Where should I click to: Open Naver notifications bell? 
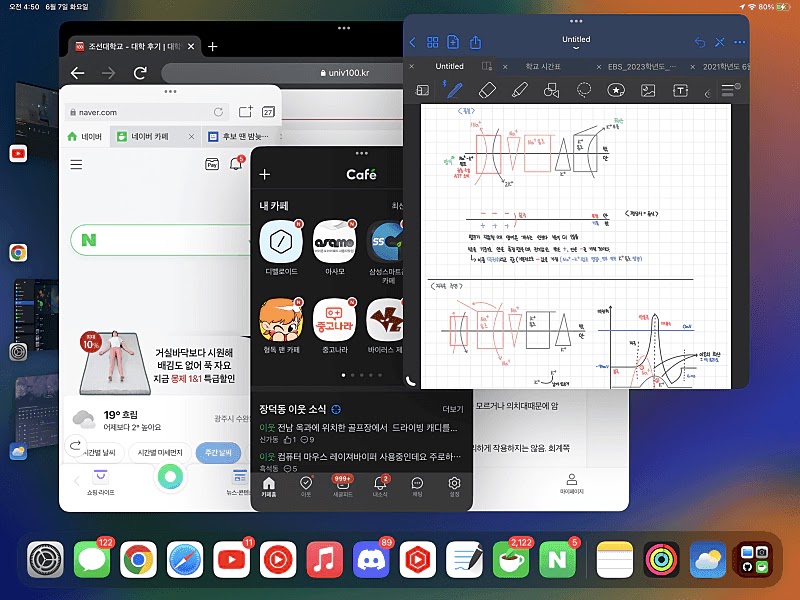[x=236, y=164]
